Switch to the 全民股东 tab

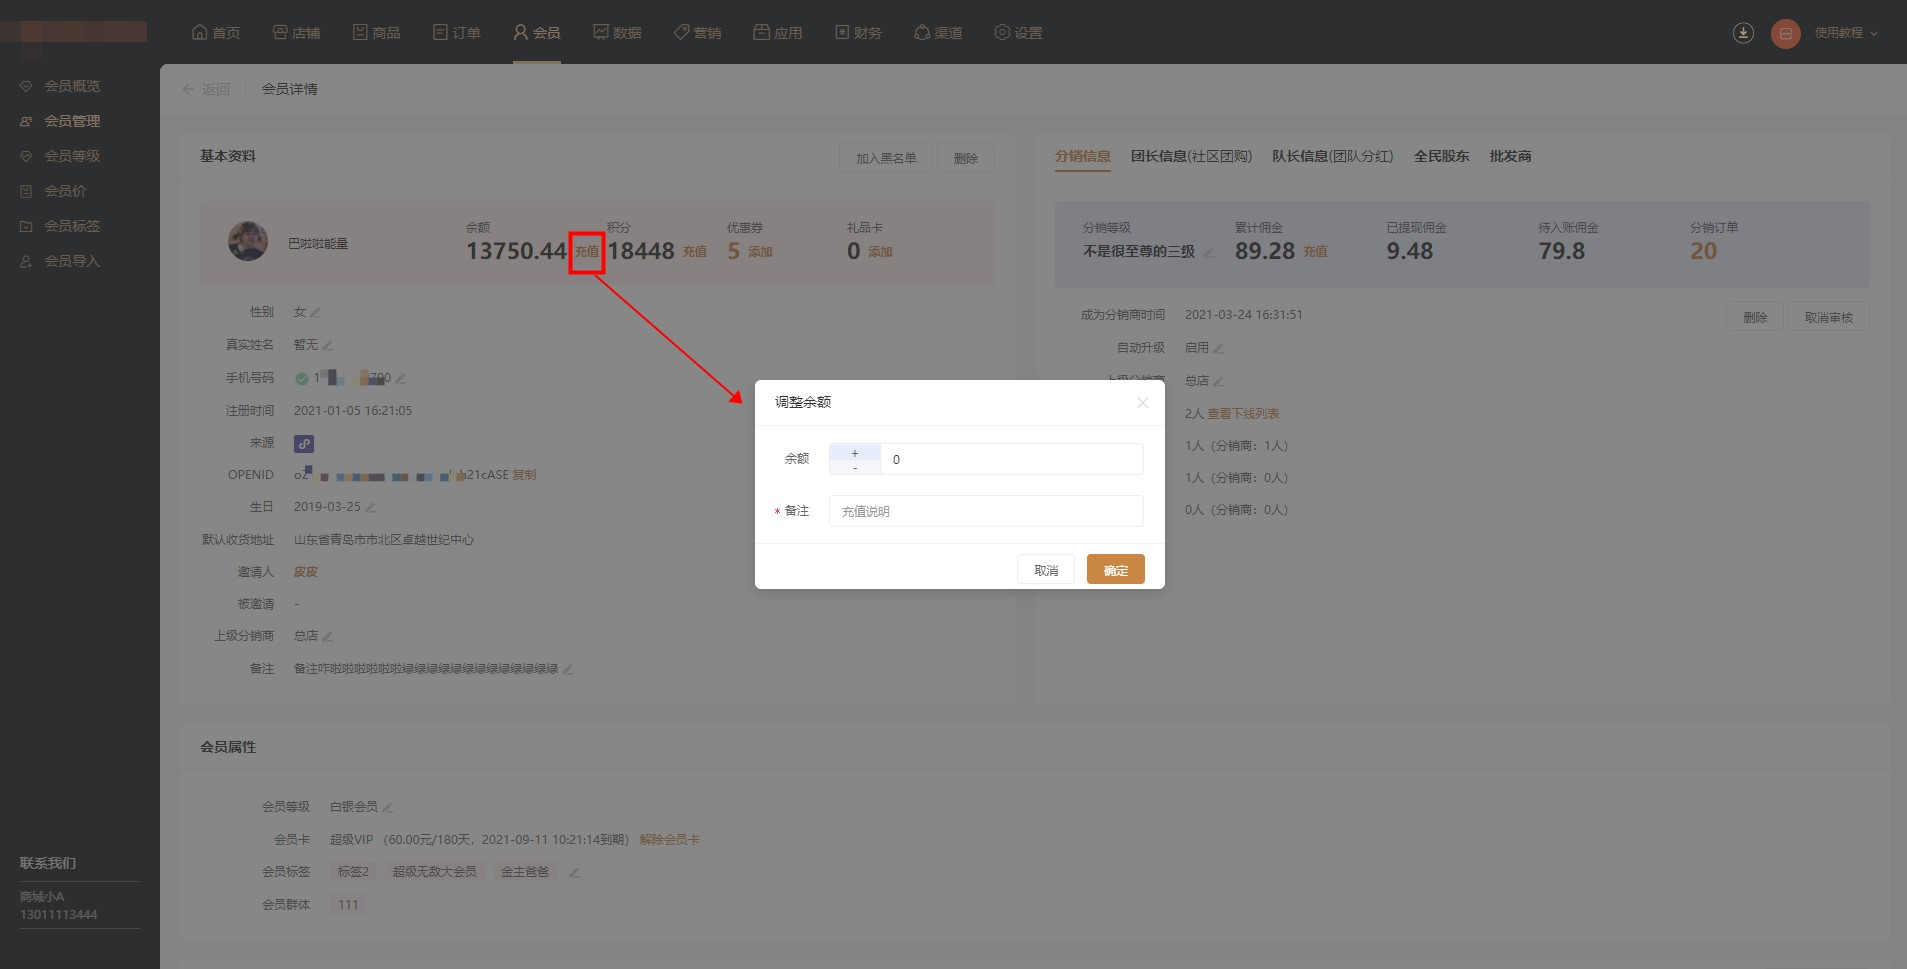coord(1441,156)
